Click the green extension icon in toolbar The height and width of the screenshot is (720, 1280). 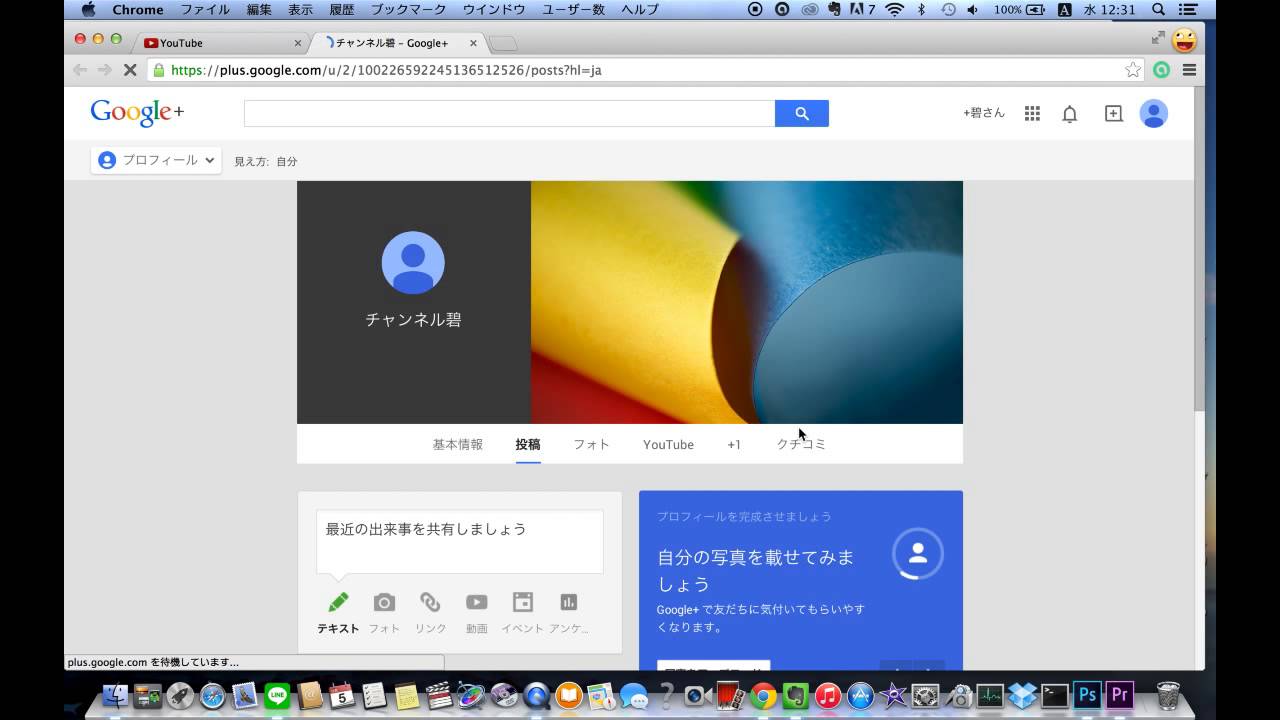pos(1161,70)
